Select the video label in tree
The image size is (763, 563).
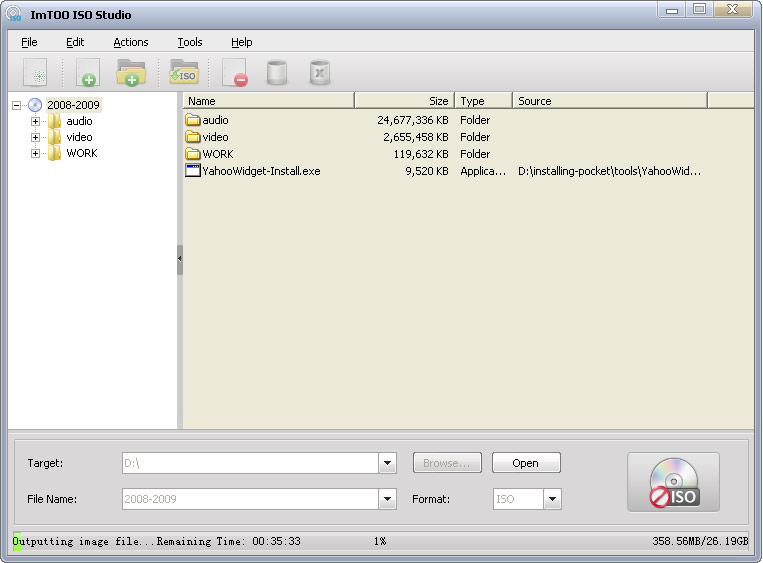(x=79, y=137)
